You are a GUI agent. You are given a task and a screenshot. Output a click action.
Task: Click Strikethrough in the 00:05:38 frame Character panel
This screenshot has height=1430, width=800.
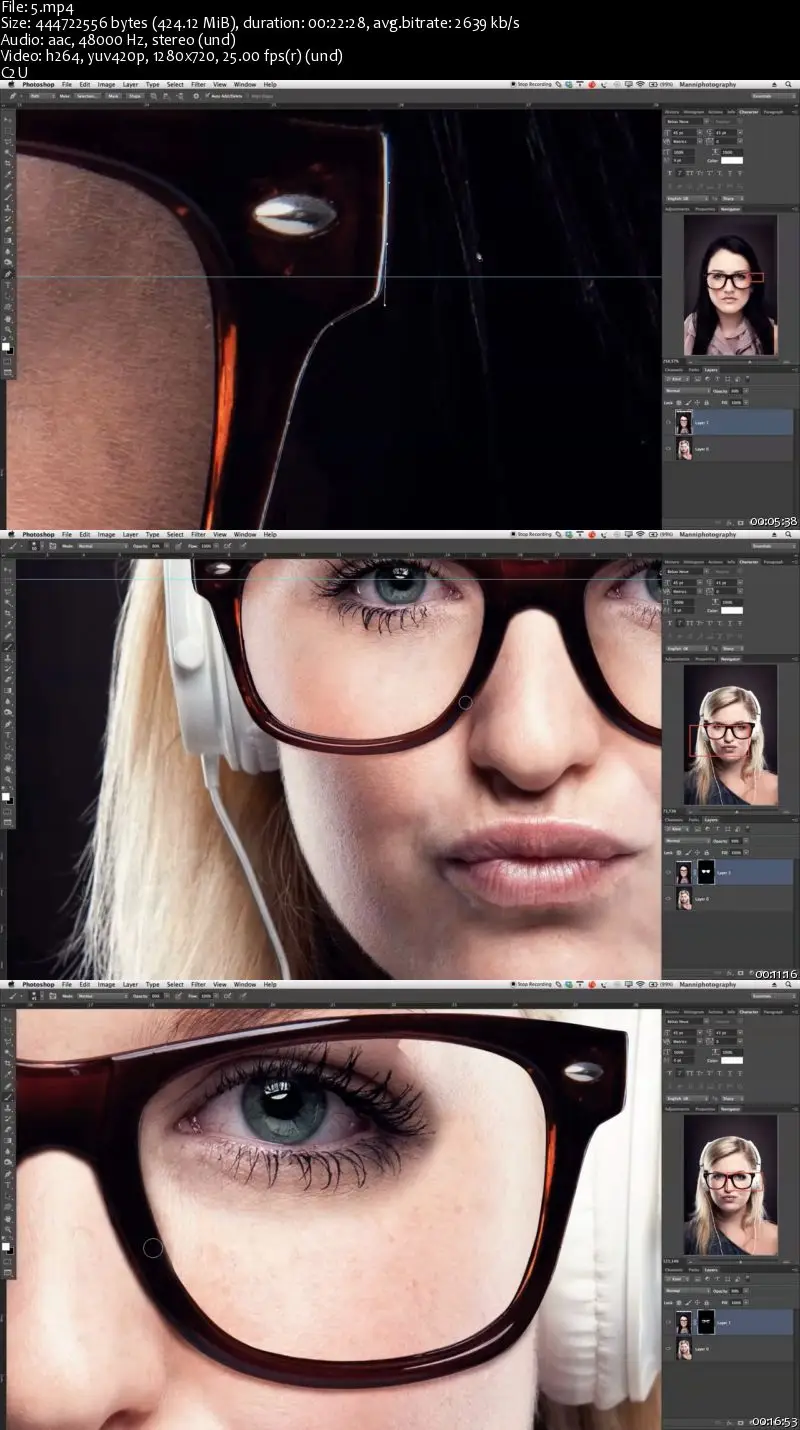tap(740, 173)
